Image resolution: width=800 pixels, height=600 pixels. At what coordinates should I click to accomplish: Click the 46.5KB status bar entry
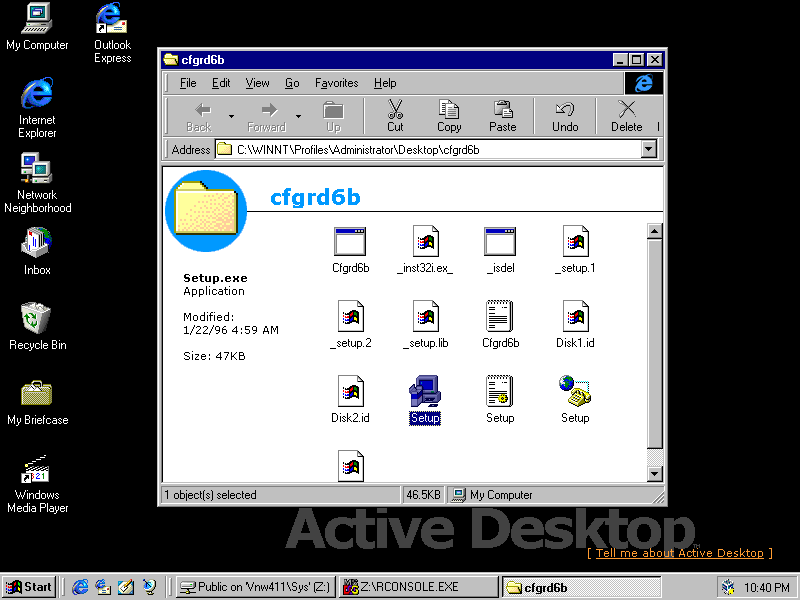[x=423, y=494]
